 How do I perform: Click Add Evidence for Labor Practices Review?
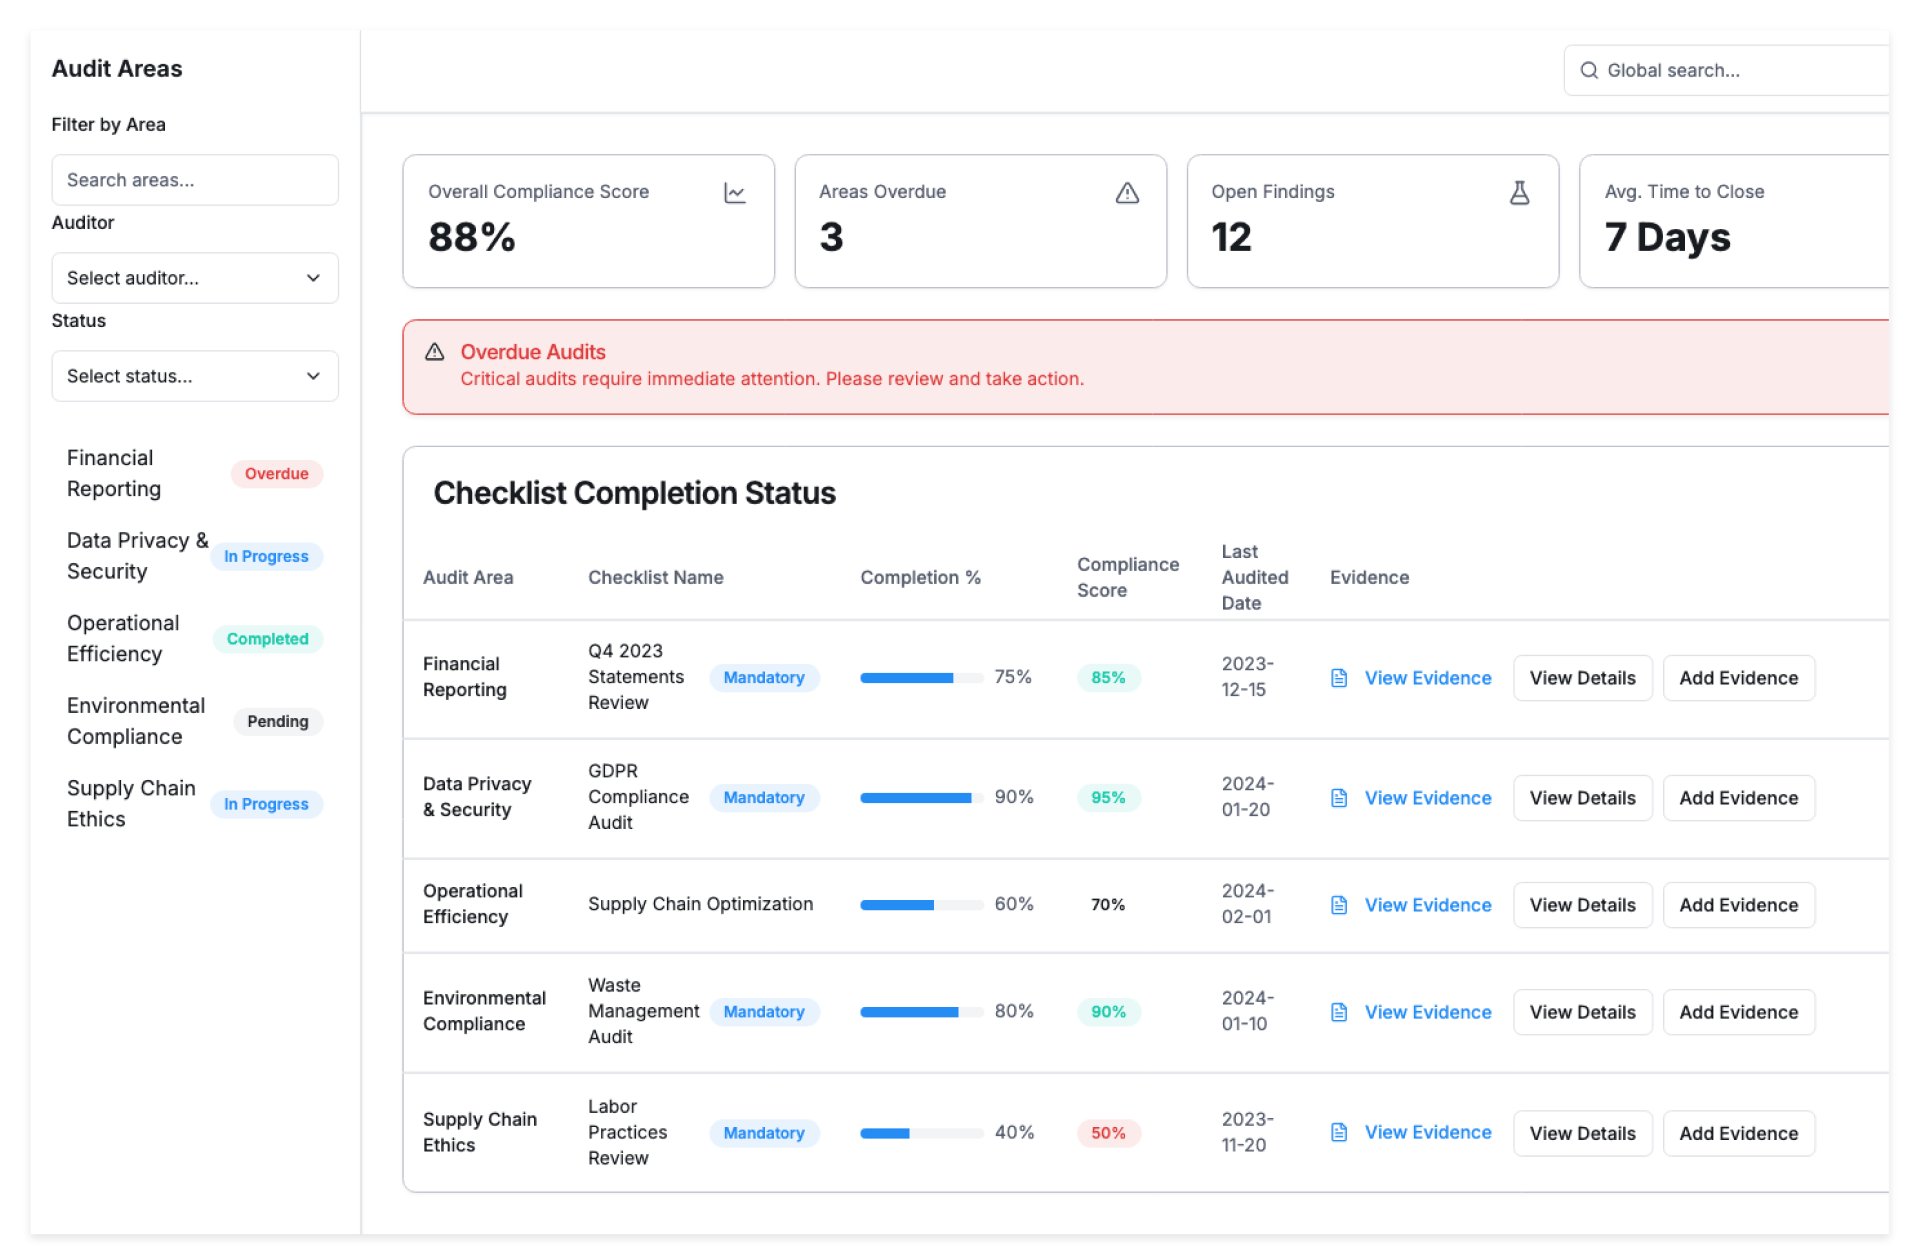[1738, 1133]
